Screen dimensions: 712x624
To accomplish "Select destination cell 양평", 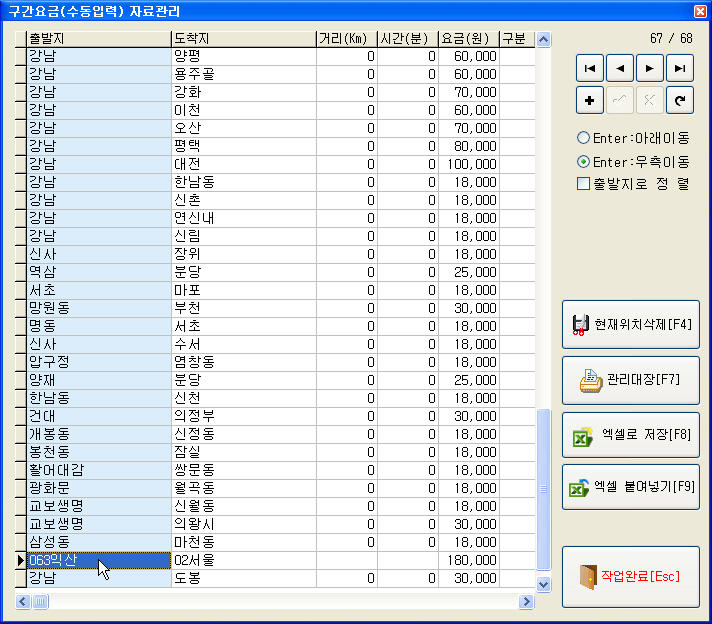I will click(244, 57).
